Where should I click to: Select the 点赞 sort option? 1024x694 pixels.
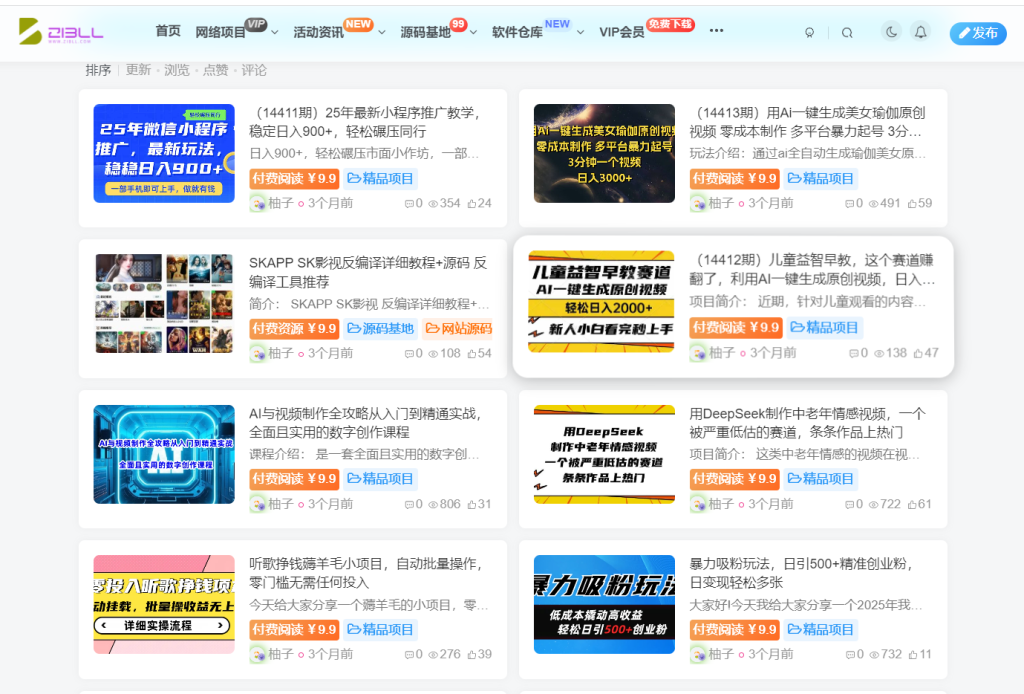pyautogui.click(x=214, y=70)
